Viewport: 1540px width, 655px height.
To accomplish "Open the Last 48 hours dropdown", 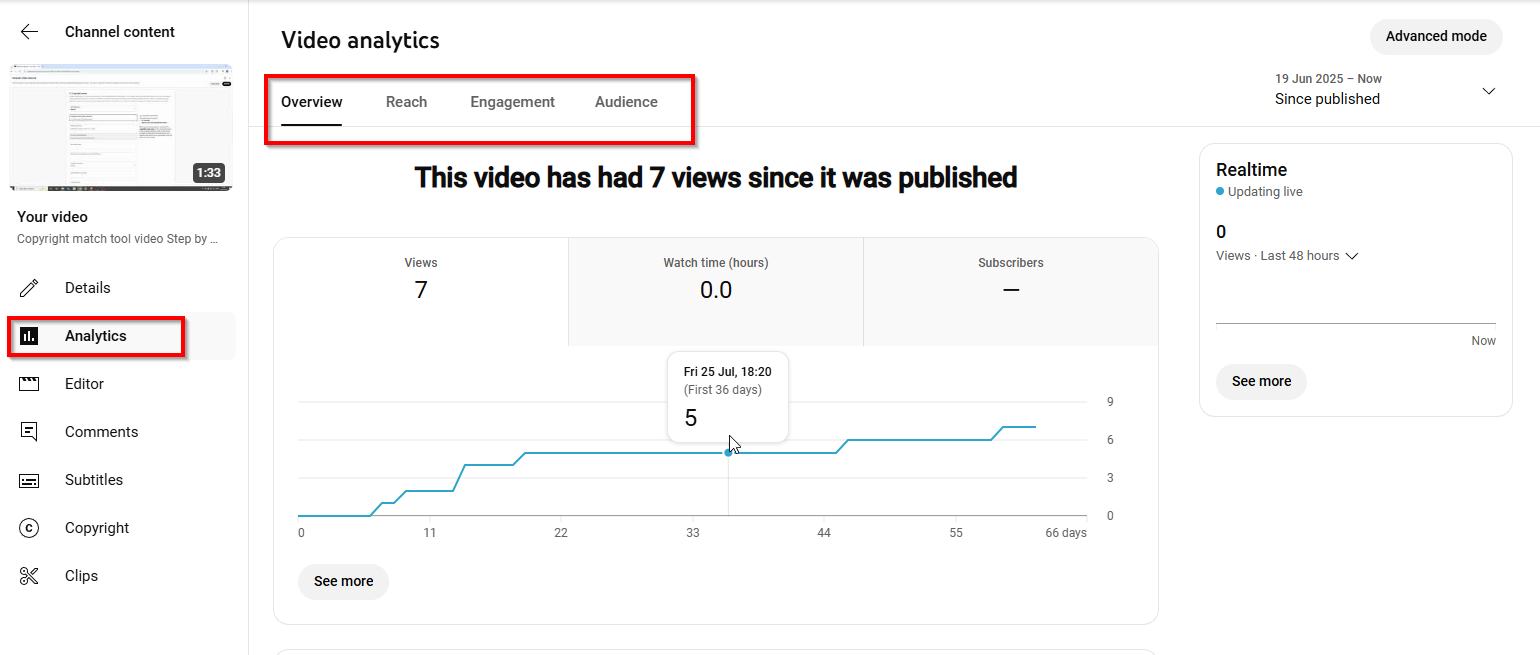I will [1352, 255].
